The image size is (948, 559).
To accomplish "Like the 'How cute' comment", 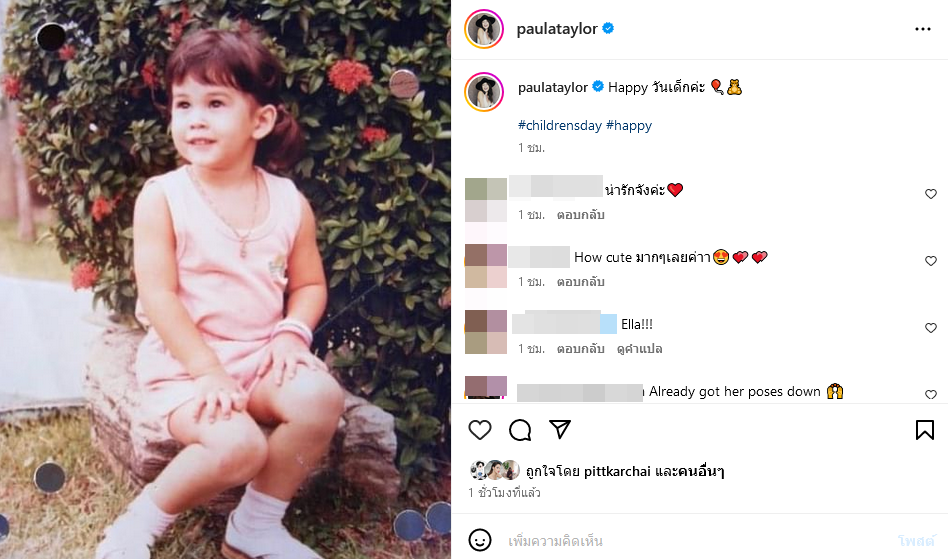I will pyautogui.click(x=930, y=260).
